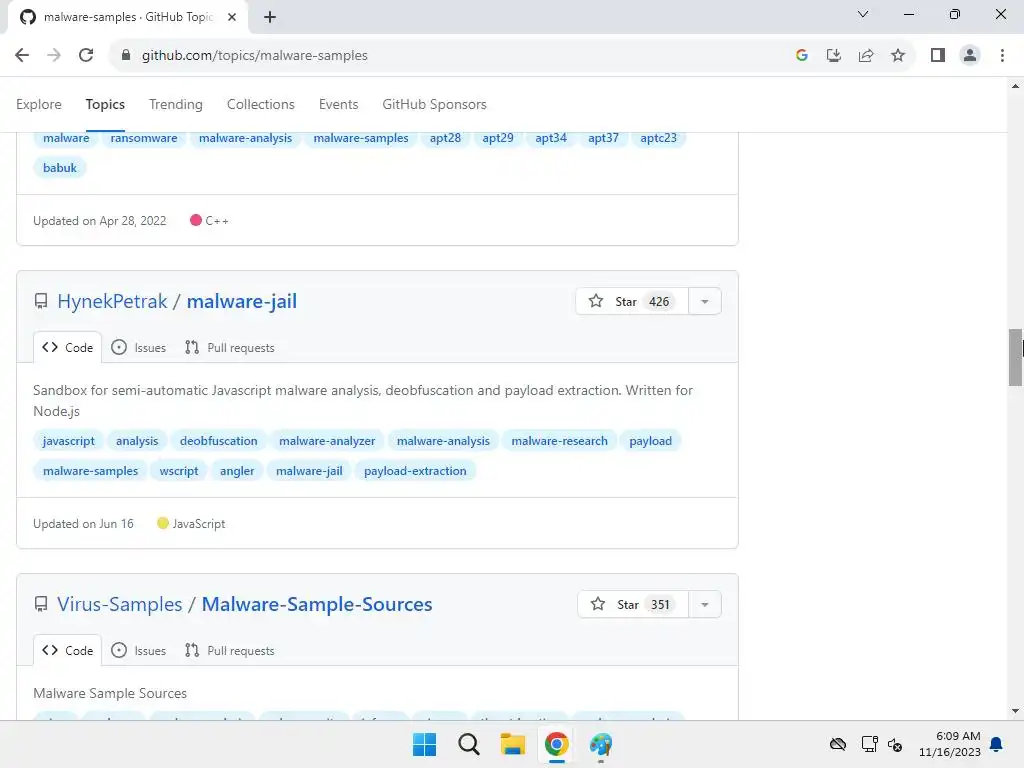The width and height of the screenshot is (1024, 768).
Task: Reload the page with refresh icon
Action: [86, 56]
